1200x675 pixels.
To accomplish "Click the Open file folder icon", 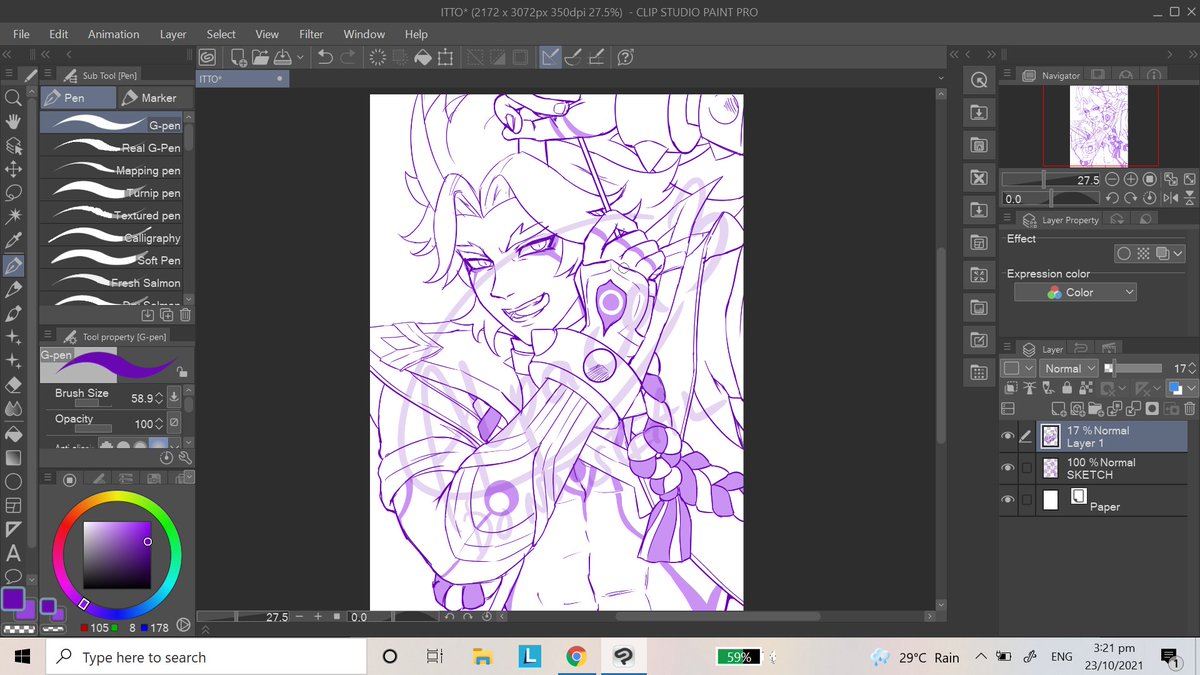I will click(x=260, y=58).
